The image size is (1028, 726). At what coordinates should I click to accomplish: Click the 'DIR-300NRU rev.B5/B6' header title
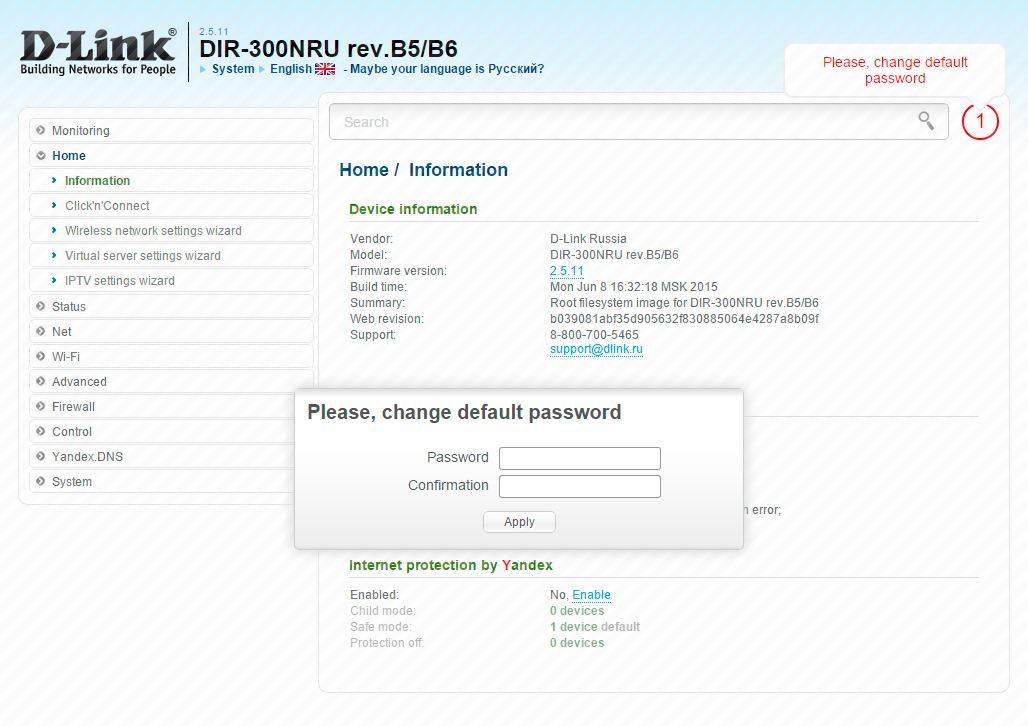coord(328,49)
